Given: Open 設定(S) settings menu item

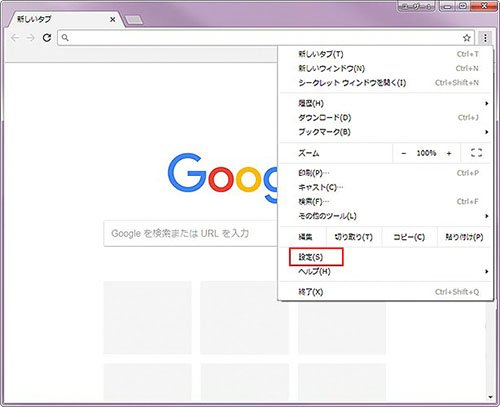Looking at the screenshot, I should (386, 257).
